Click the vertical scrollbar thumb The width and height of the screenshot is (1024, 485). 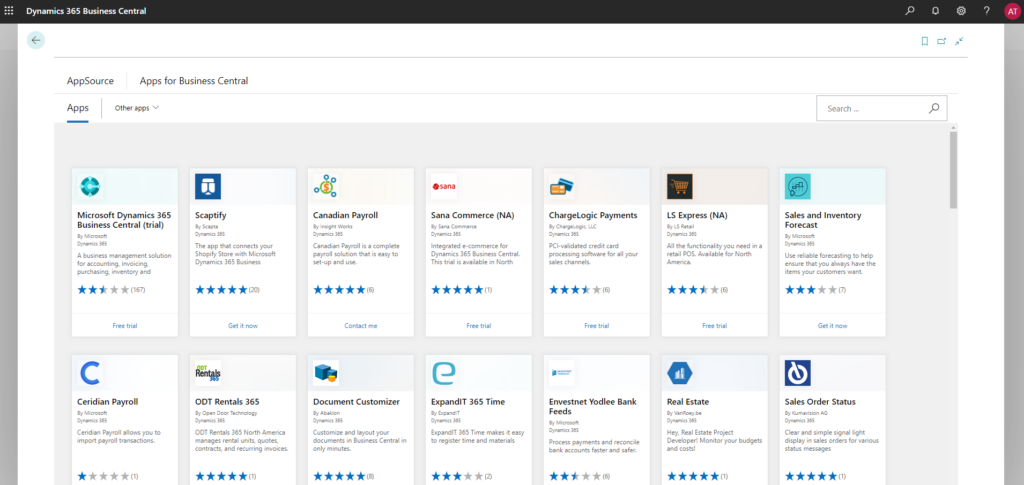[953, 169]
